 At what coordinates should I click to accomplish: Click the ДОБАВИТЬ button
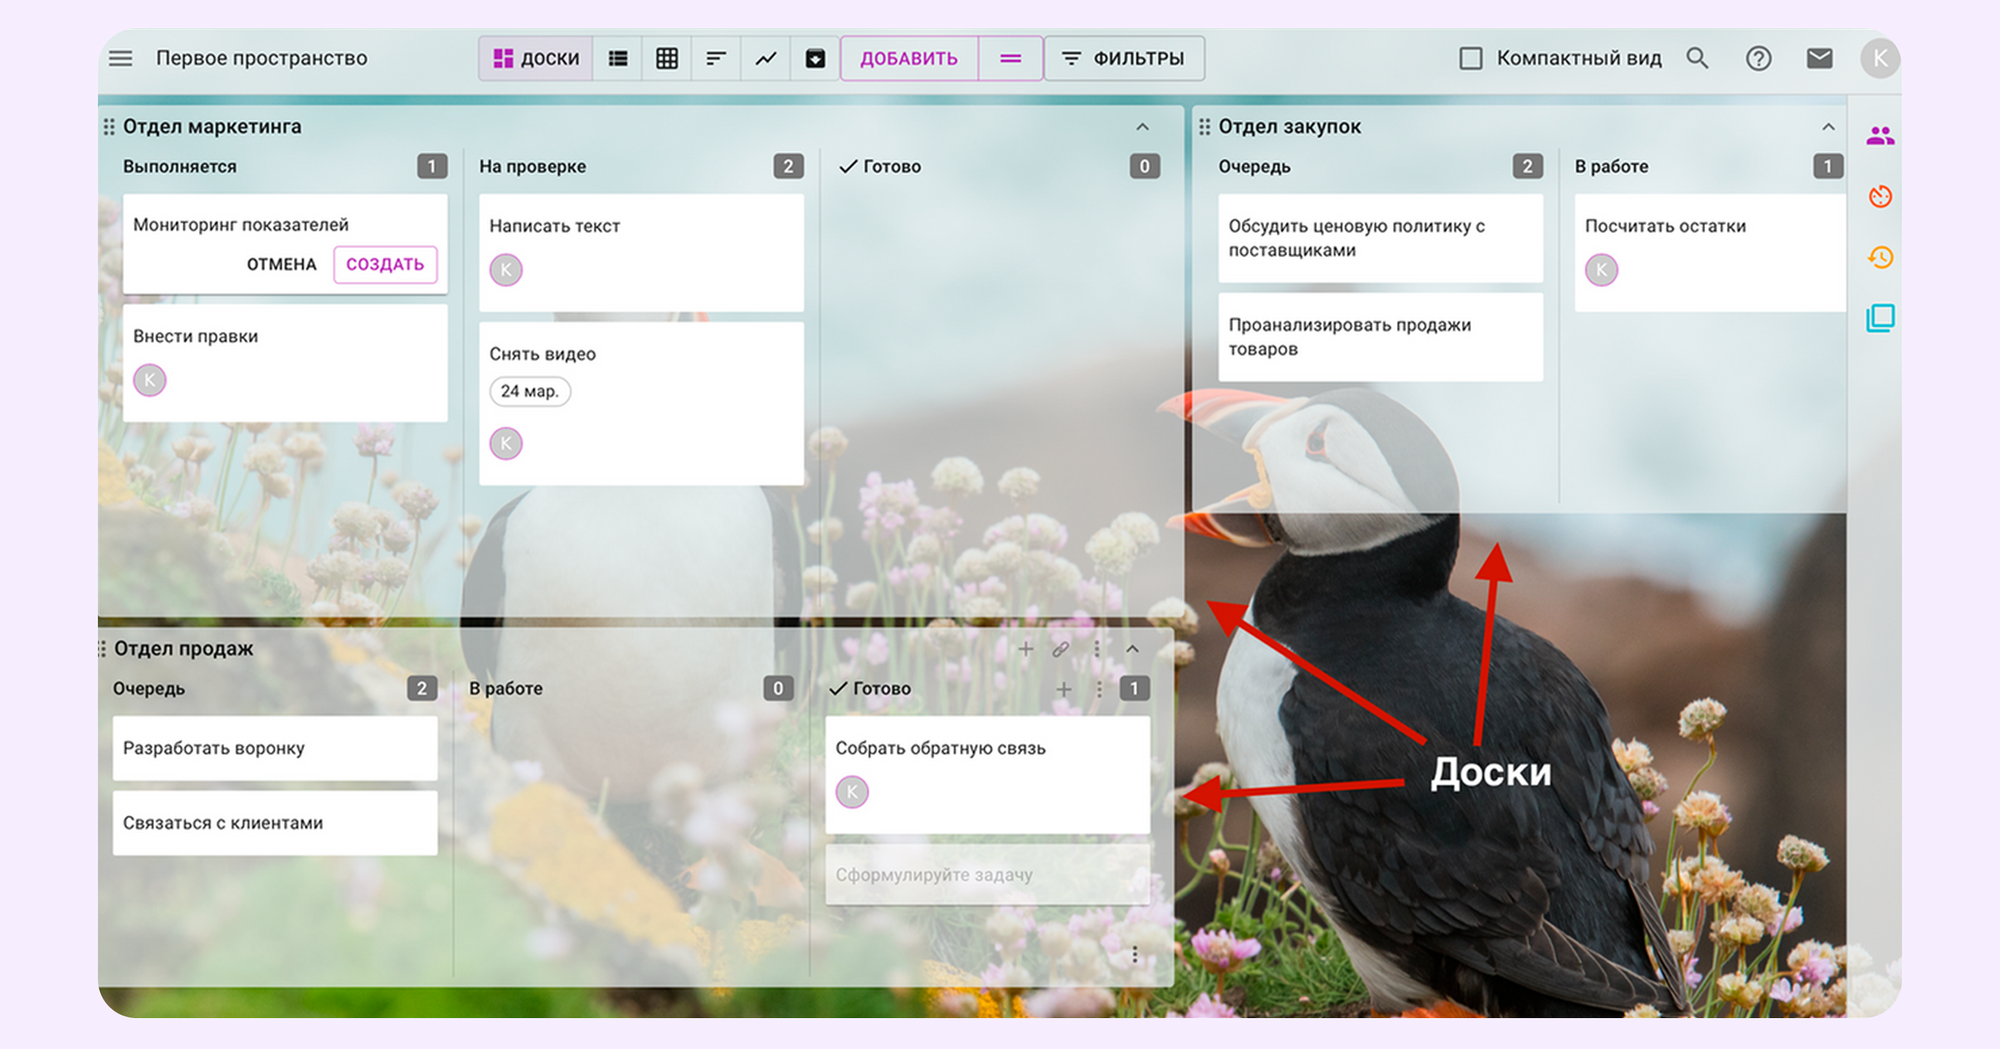(909, 58)
